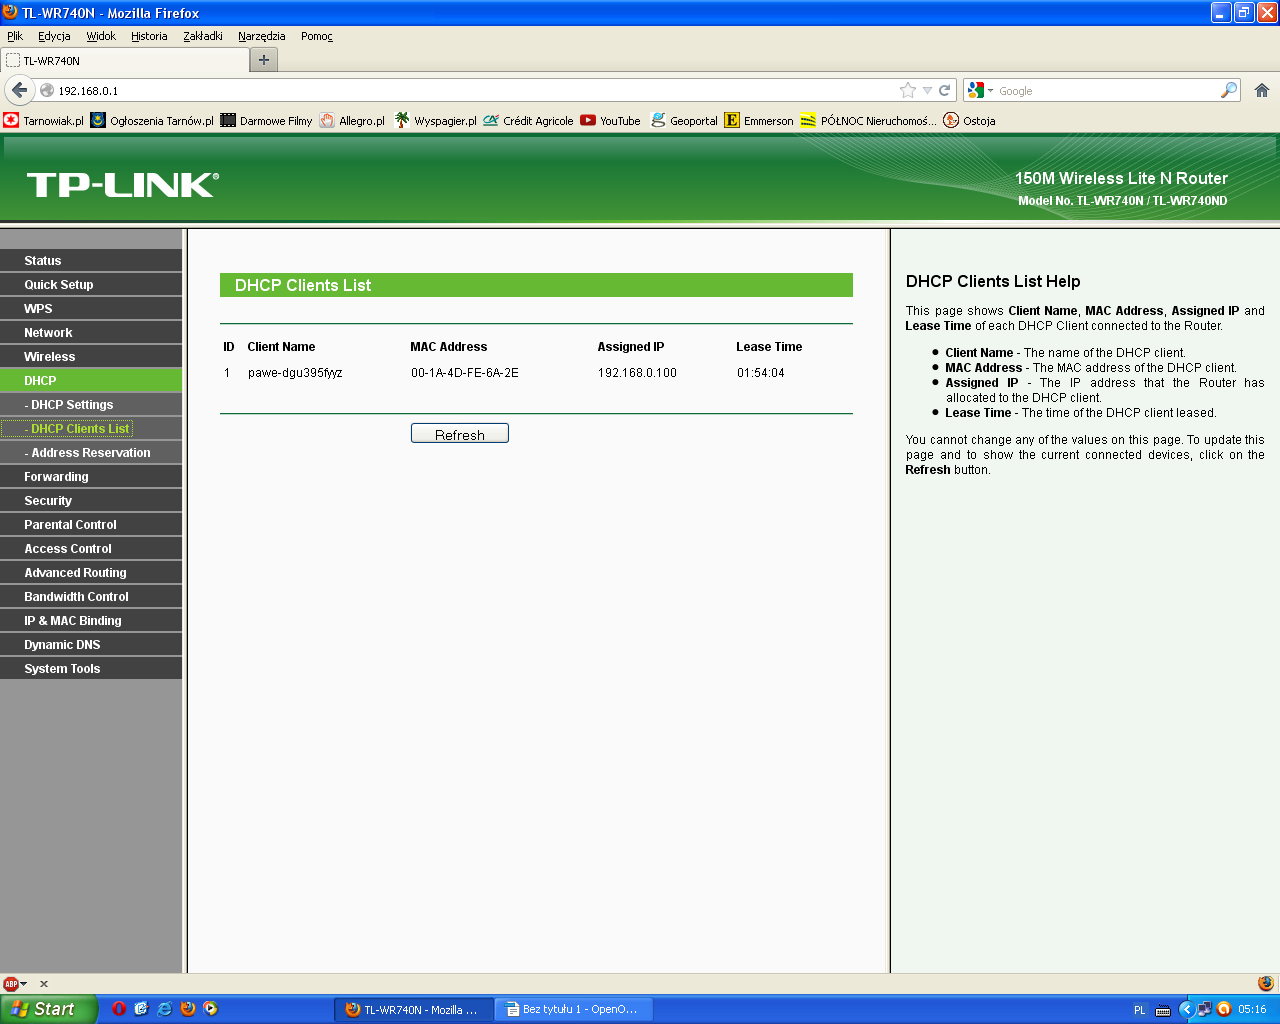
Task: Click the browser Back arrow button
Action: [x=19, y=90]
